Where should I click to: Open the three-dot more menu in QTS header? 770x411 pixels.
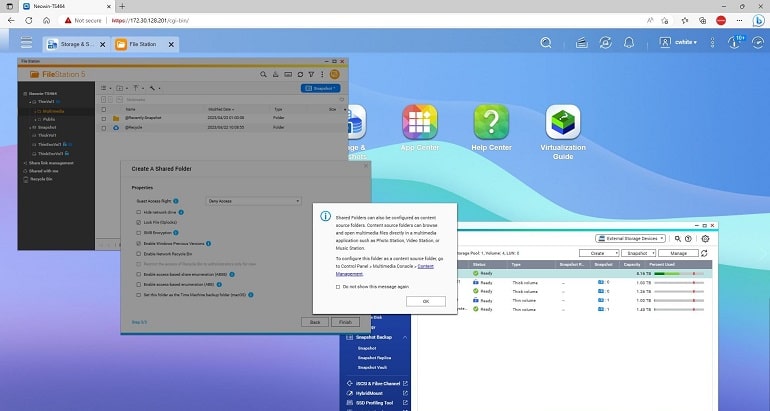pyautogui.click(x=712, y=43)
